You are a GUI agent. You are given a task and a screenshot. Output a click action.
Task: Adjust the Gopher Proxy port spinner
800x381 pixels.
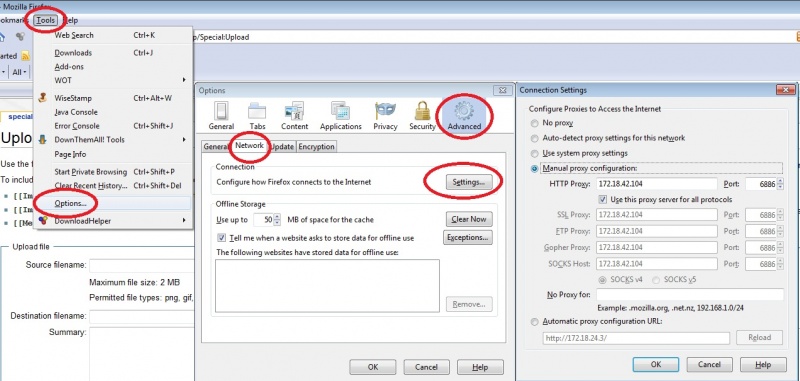coord(780,247)
